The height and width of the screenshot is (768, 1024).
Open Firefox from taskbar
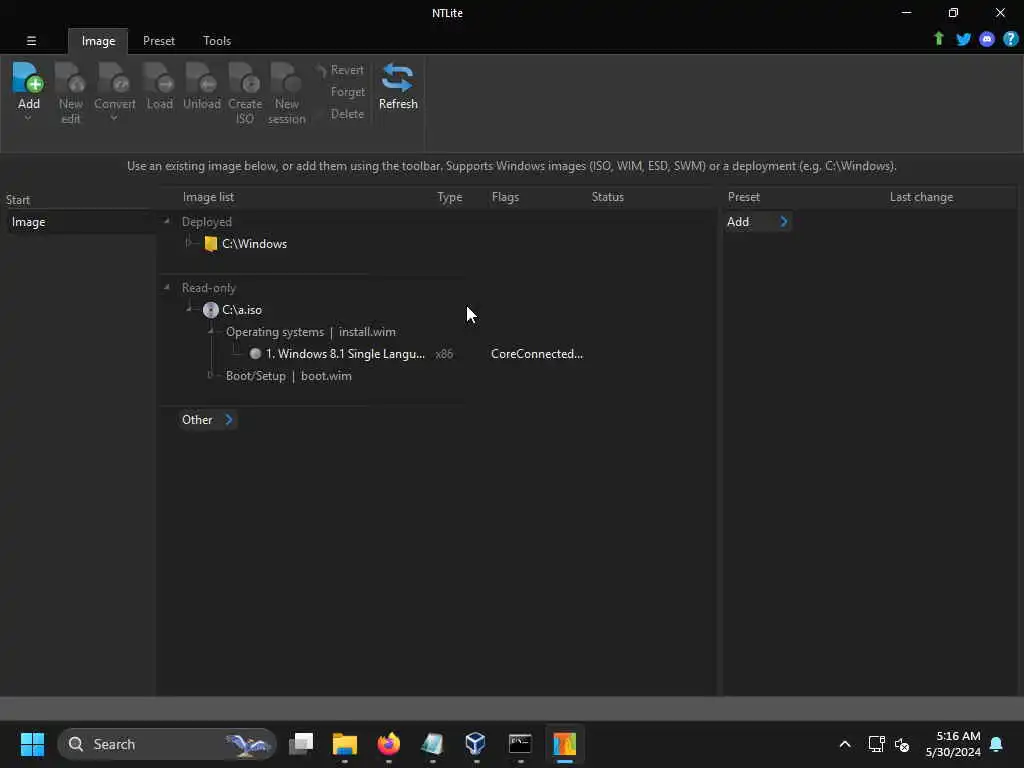click(389, 744)
